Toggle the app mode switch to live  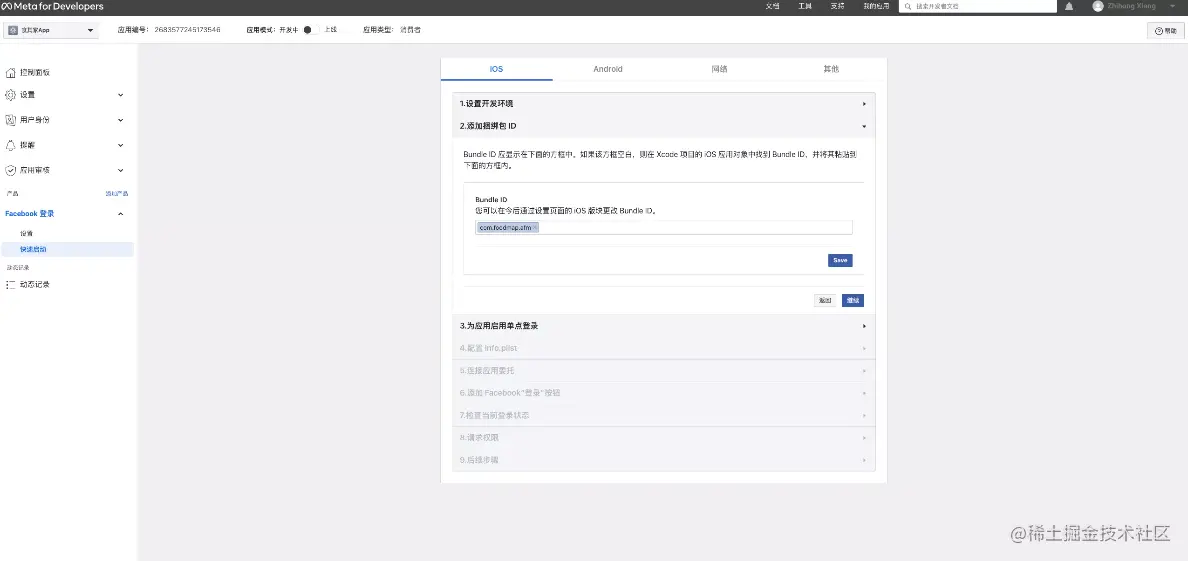click(310, 30)
